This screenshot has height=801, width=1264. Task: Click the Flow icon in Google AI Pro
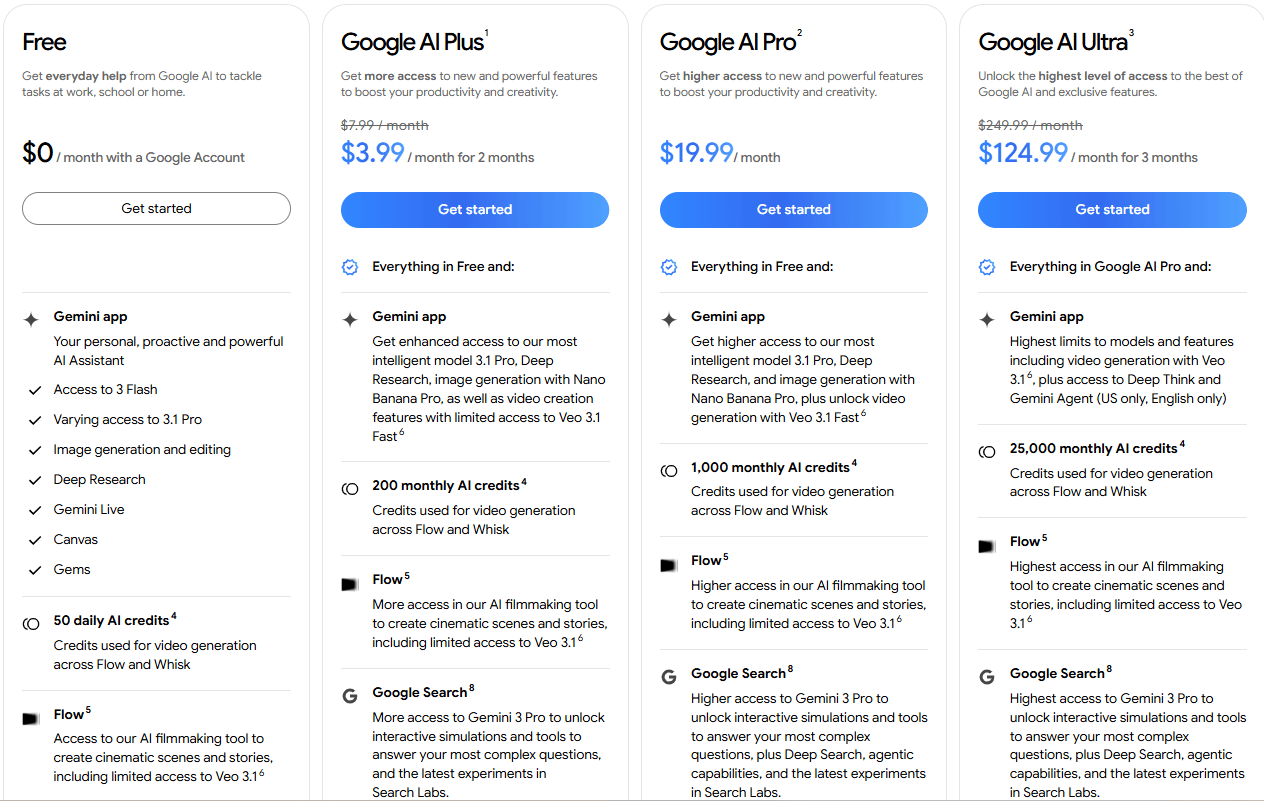pyautogui.click(x=669, y=565)
